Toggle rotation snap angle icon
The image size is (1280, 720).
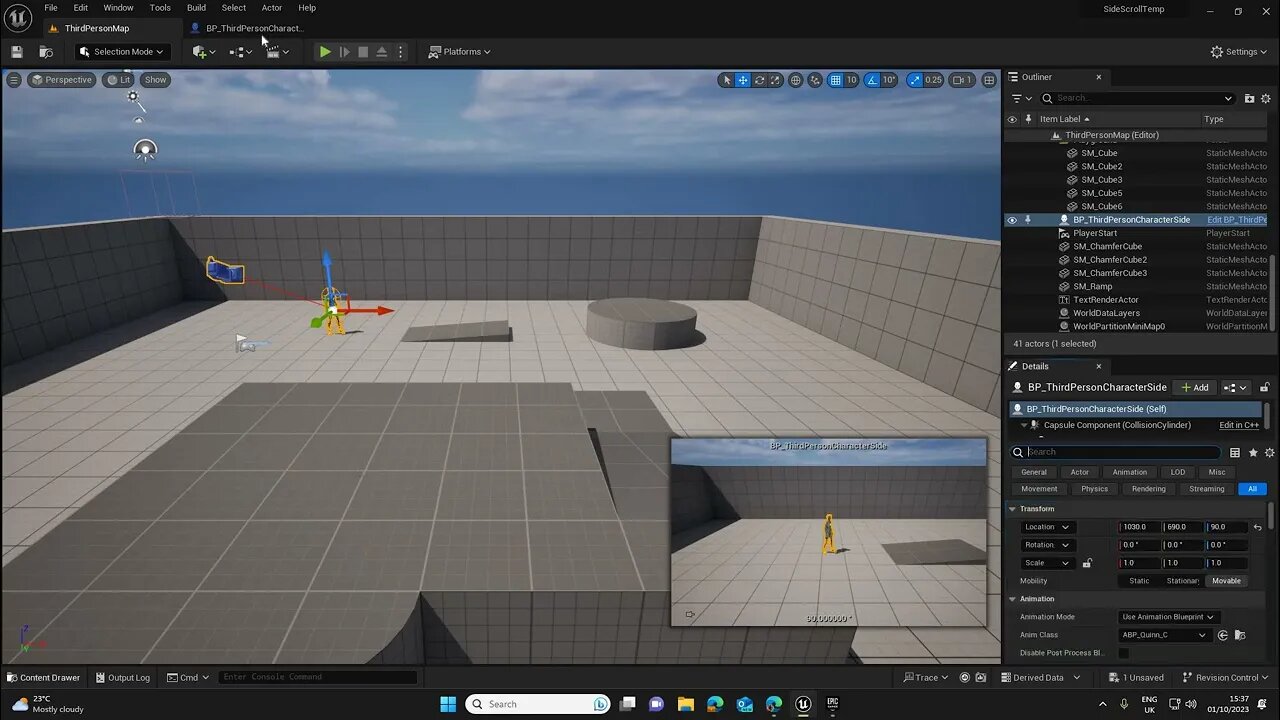click(872, 80)
